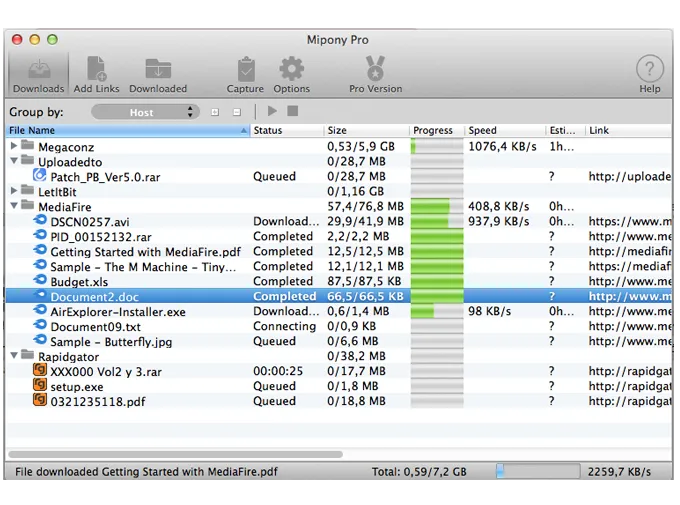This screenshot has height=505, width=680.
Task: Click the Queued status of setup.exe
Action: pyautogui.click(x=274, y=386)
